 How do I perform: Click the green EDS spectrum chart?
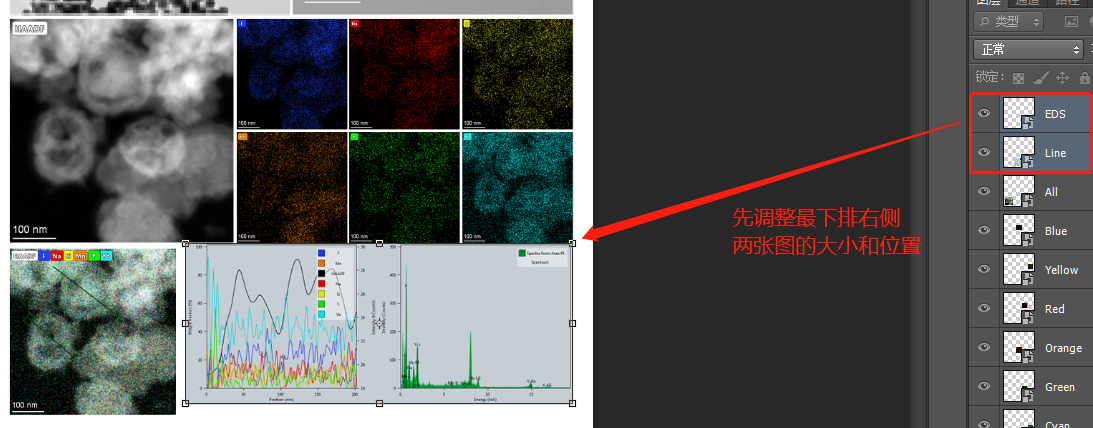click(476, 323)
